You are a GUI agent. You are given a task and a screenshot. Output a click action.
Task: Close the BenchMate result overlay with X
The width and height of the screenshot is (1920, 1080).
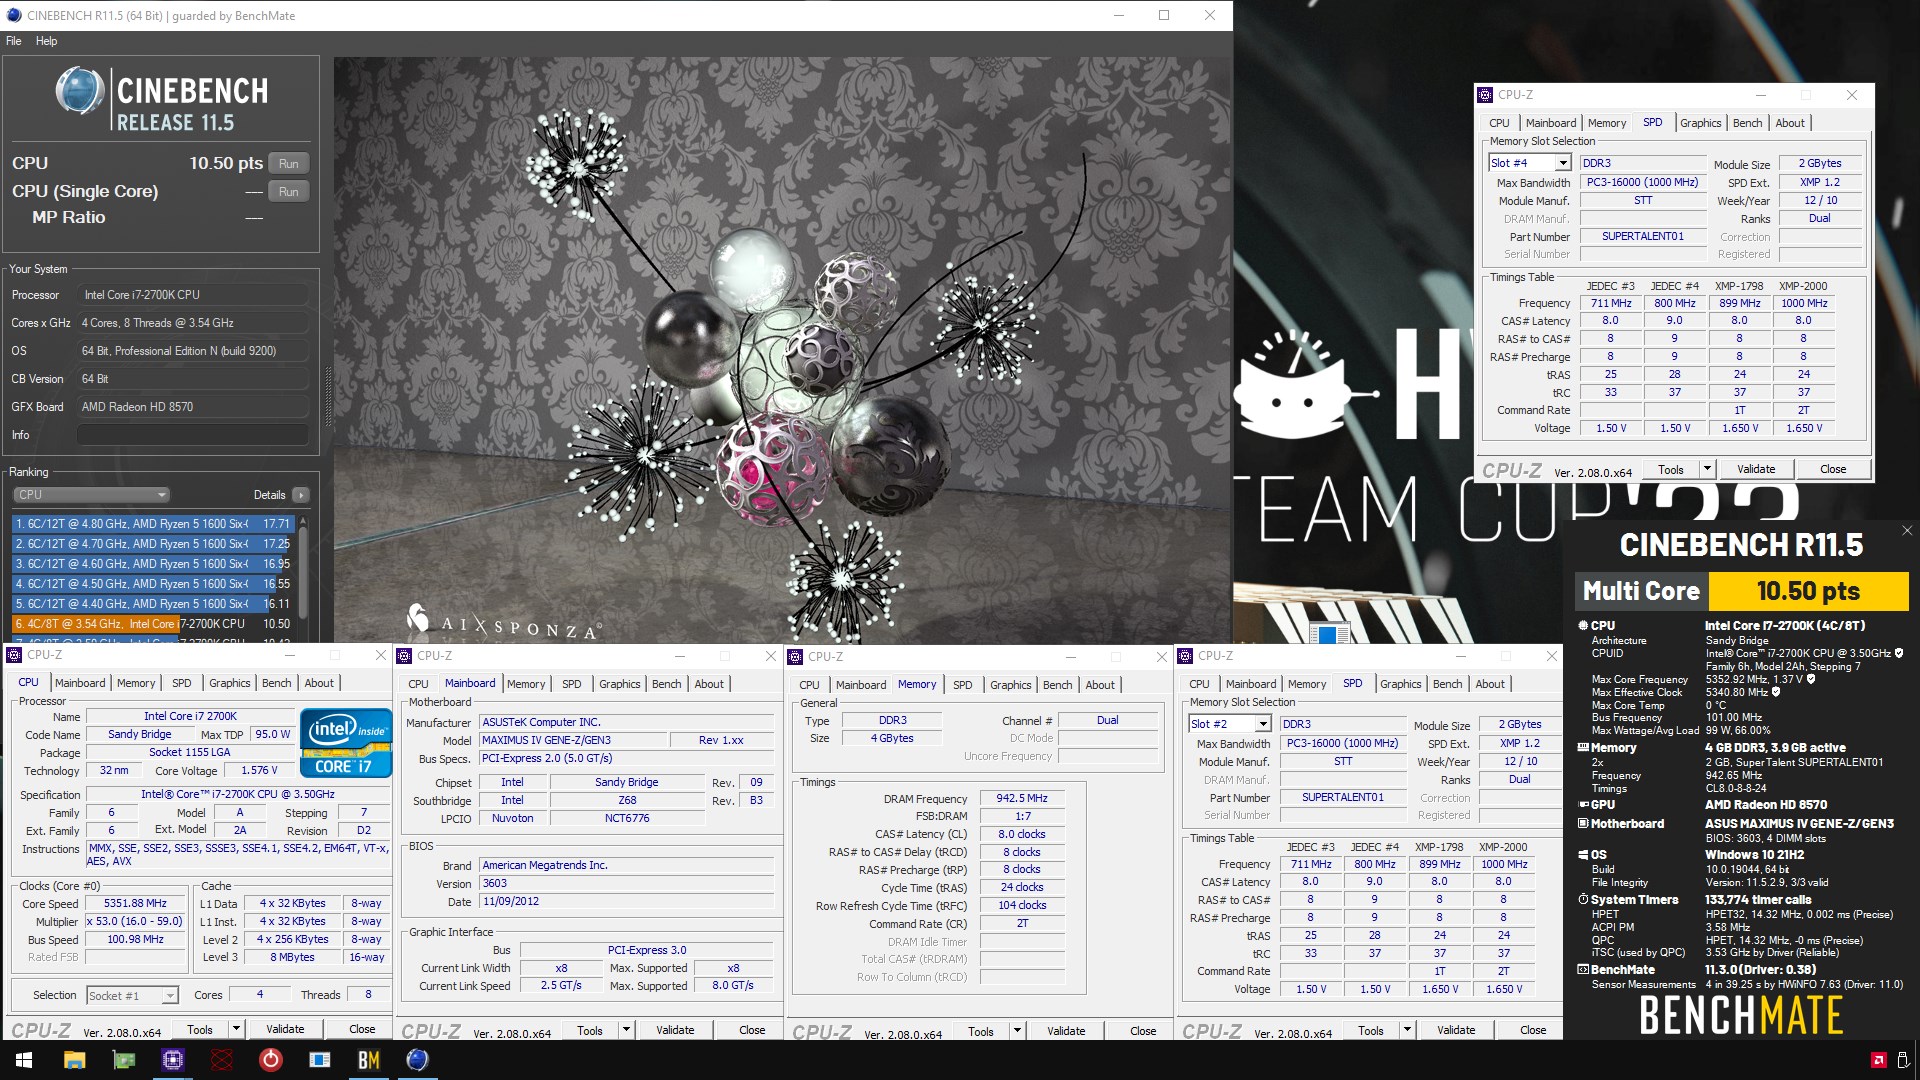1906,531
